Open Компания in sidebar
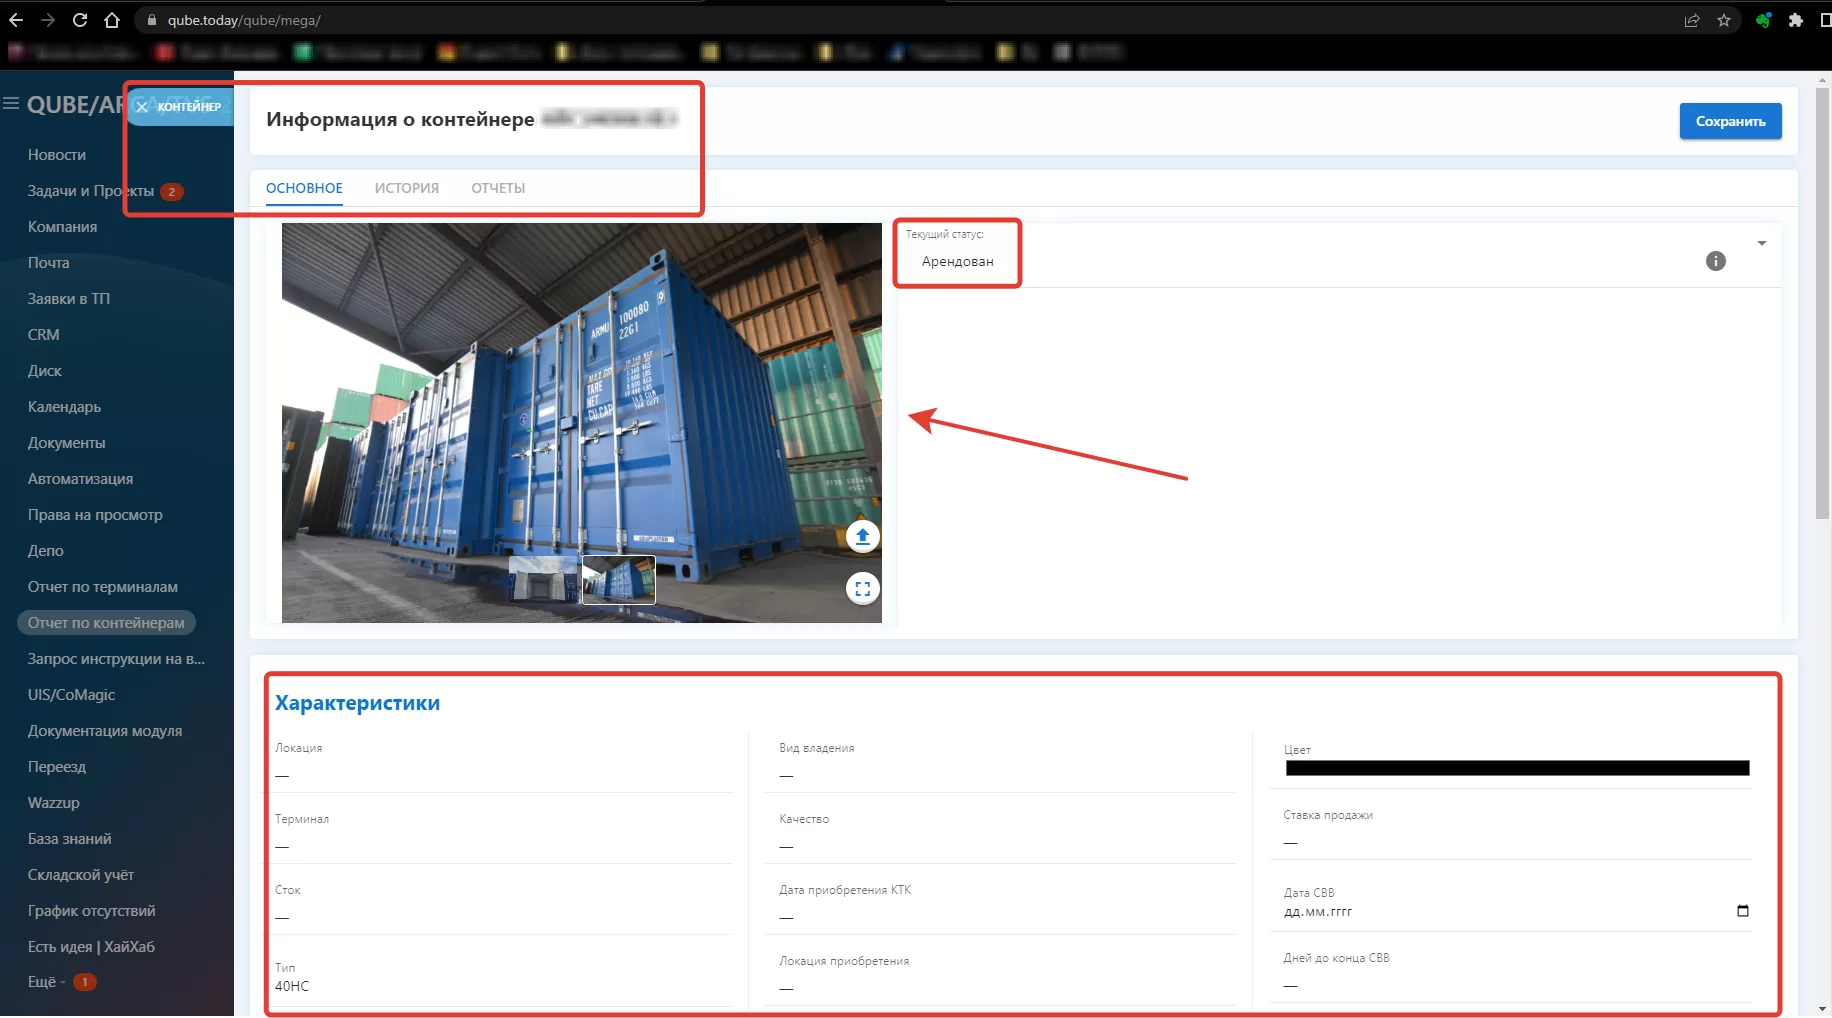The width and height of the screenshot is (1832, 1018). [x=62, y=227]
